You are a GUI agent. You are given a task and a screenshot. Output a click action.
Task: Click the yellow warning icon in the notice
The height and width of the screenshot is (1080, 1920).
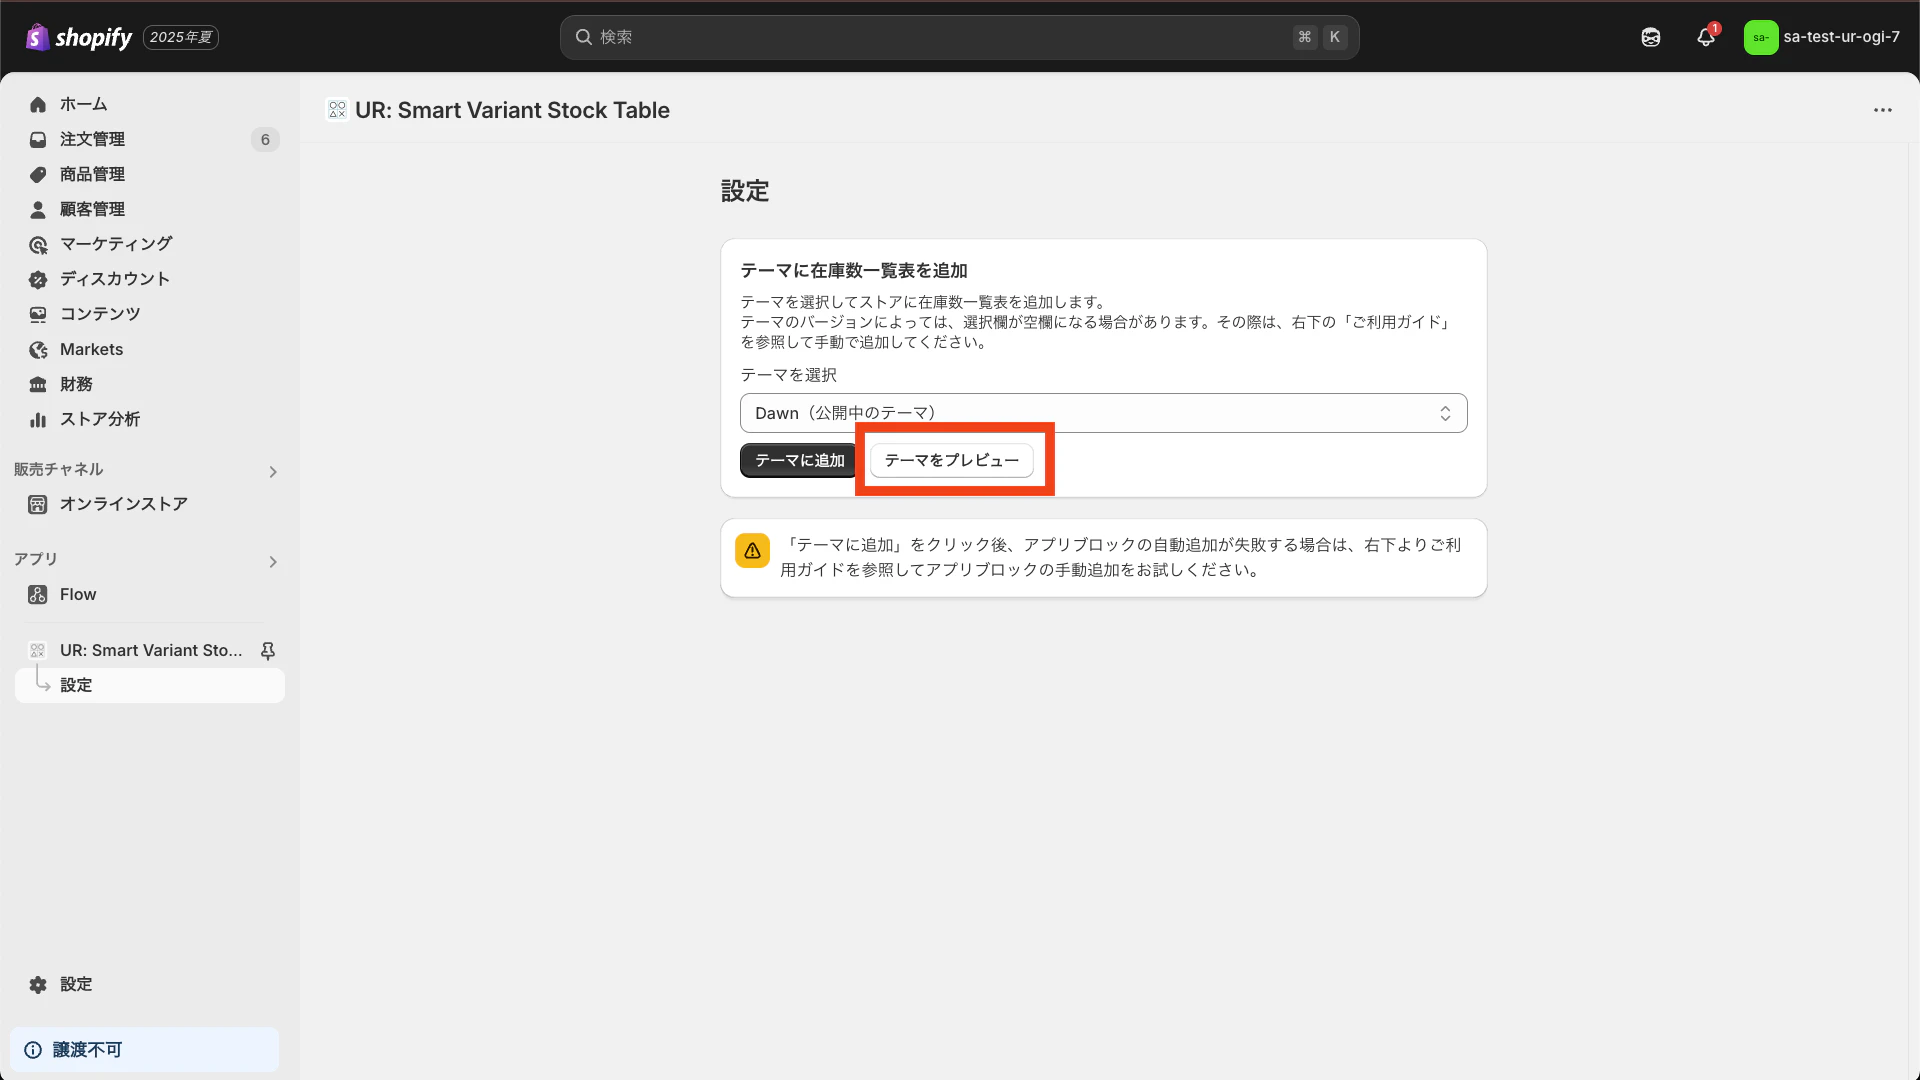point(752,551)
